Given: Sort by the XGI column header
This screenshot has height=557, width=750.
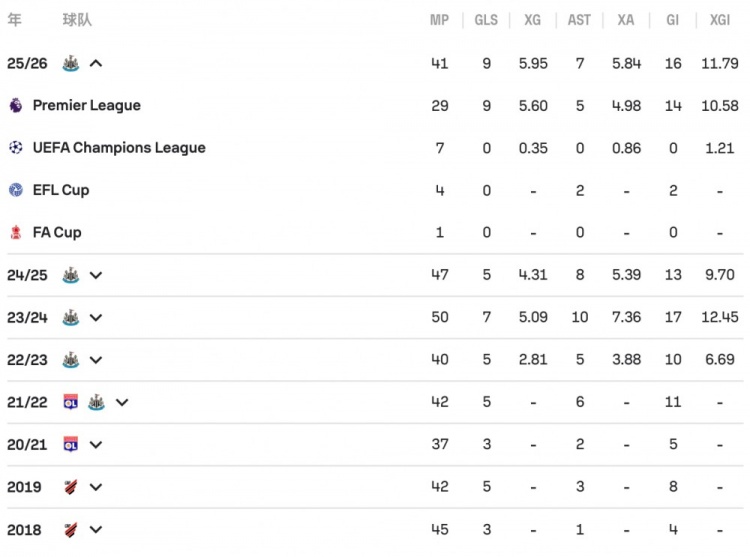Looking at the screenshot, I should [719, 20].
